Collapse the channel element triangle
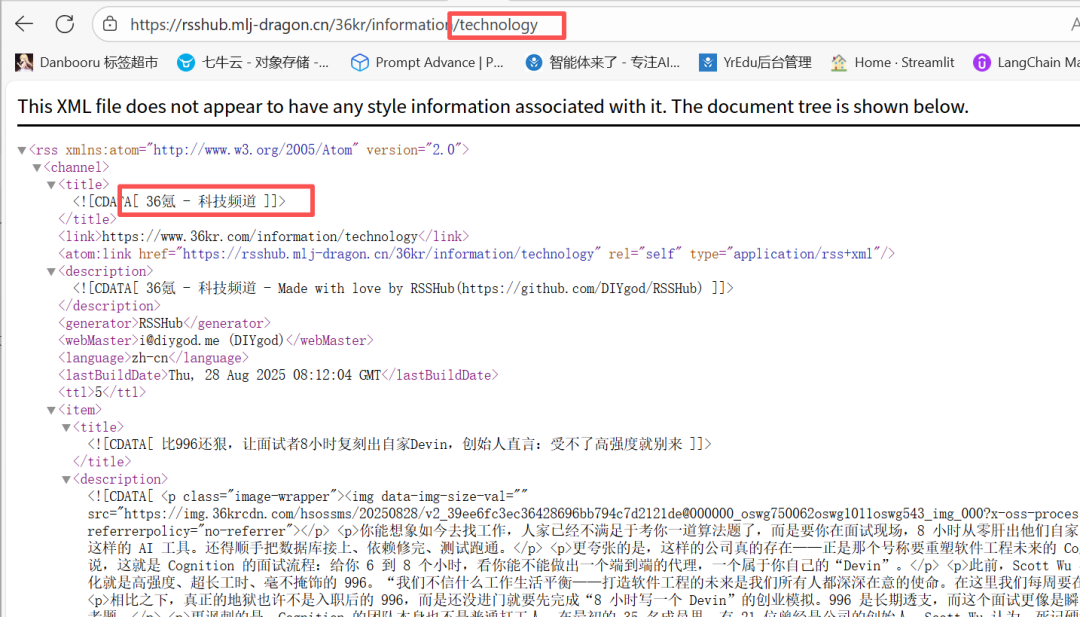This screenshot has width=1080, height=617. pyautogui.click(x=37, y=167)
